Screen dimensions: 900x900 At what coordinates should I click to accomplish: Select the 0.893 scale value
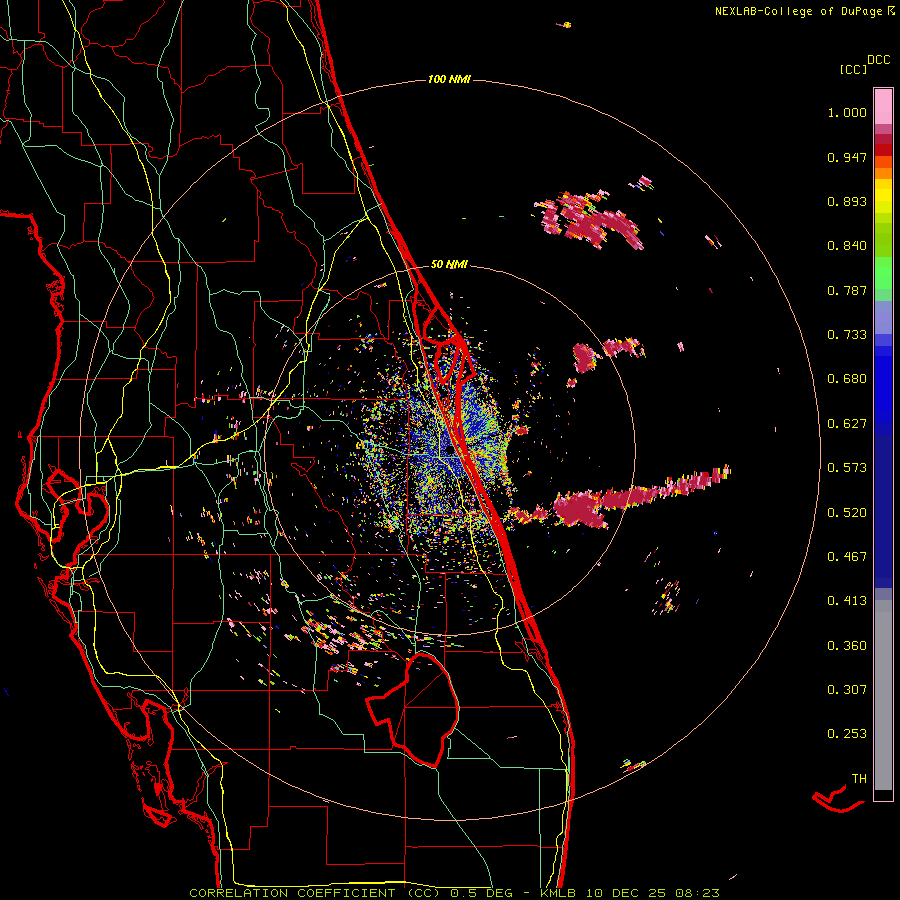pyautogui.click(x=847, y=201)
